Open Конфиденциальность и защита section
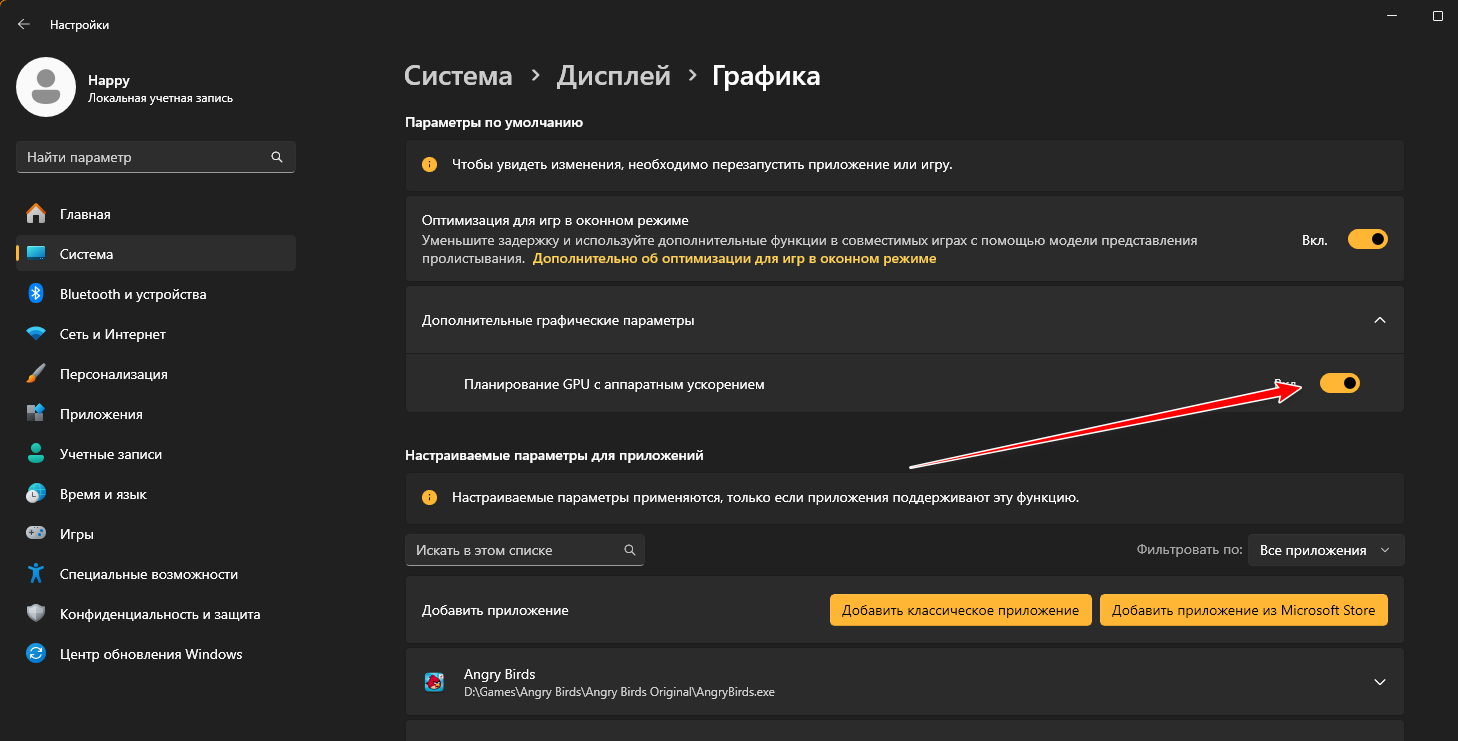Viewport: 1458px width, 741px height. coord(160,614)
